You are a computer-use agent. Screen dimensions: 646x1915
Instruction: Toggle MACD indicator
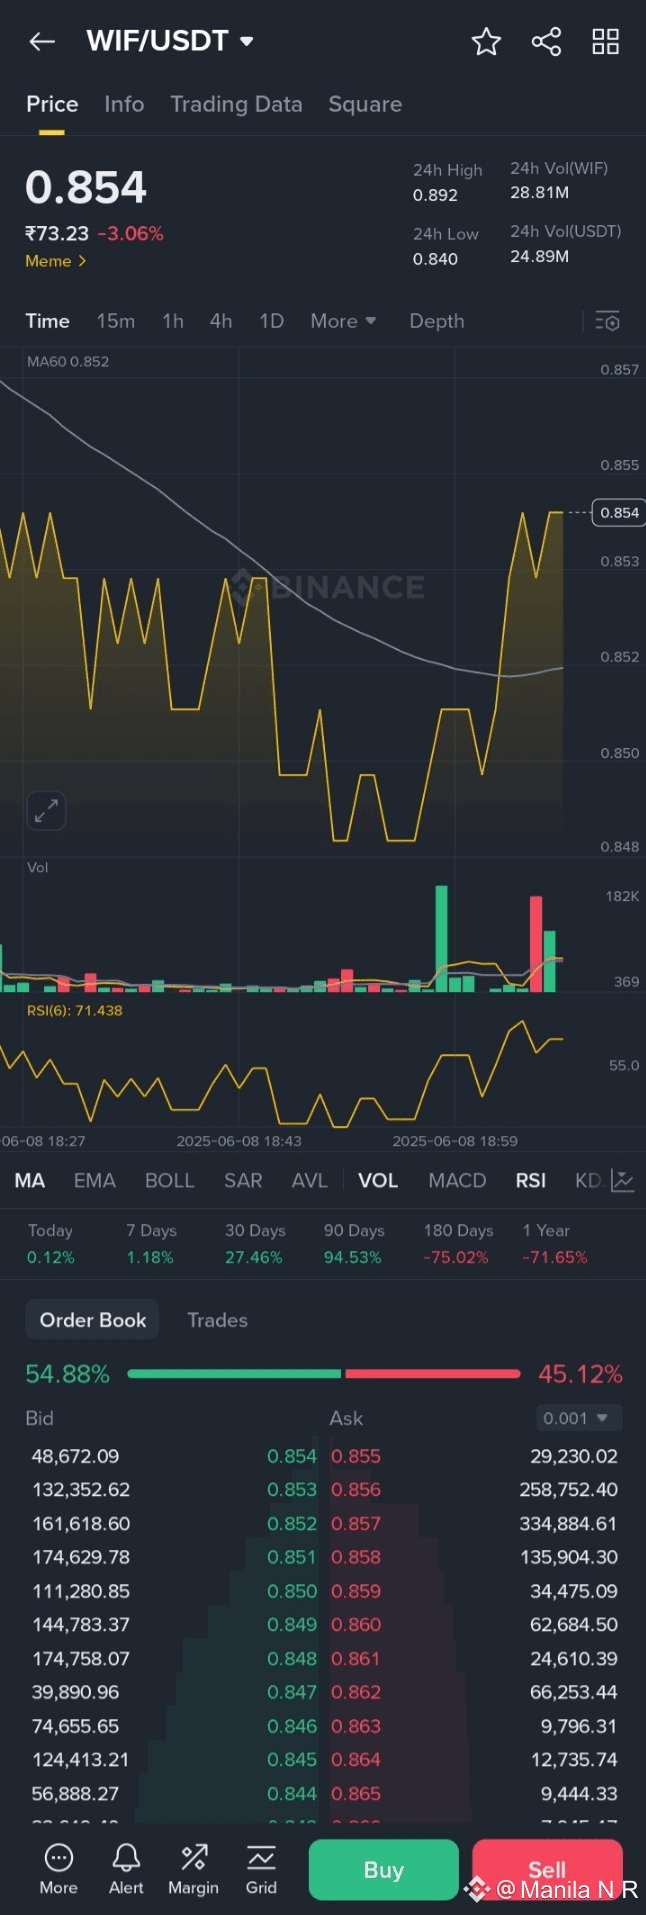457,1181
